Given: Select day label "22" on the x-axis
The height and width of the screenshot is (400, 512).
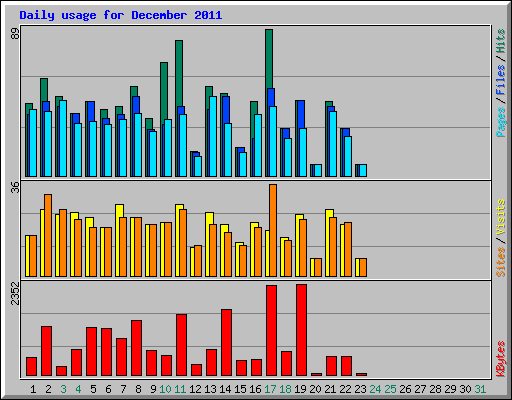Looking at the screenshot, I should pyautogui.click(x=345, y=389).
